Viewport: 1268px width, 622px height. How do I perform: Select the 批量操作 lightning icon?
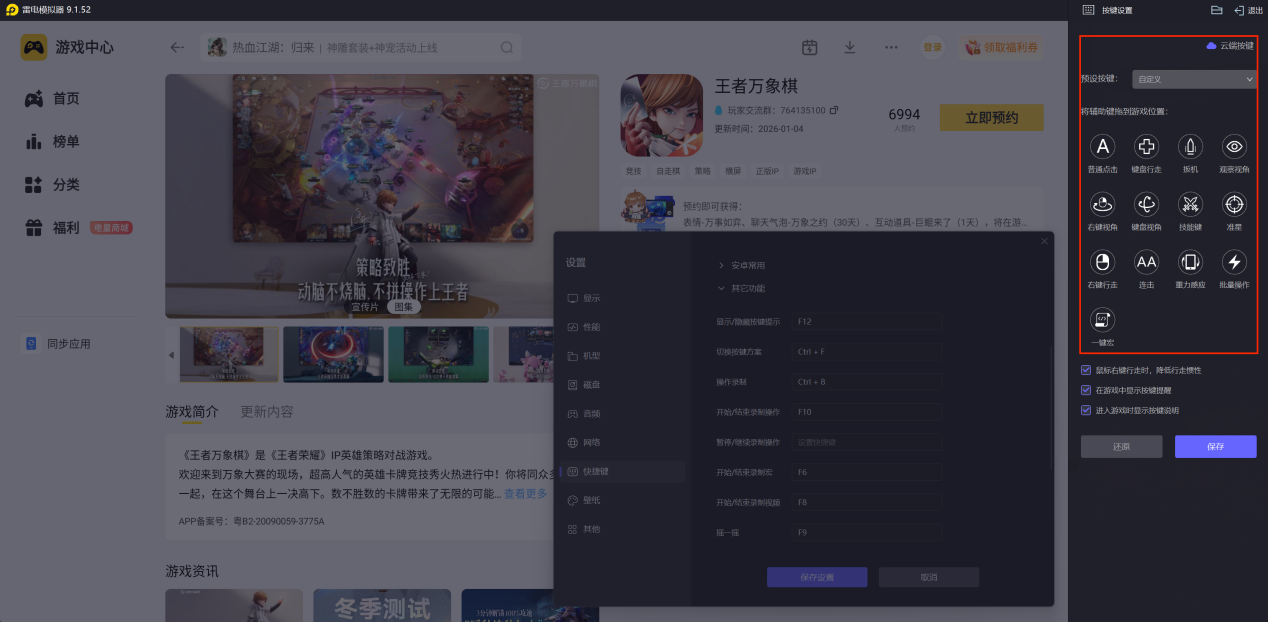click(x=1234, y=263)
